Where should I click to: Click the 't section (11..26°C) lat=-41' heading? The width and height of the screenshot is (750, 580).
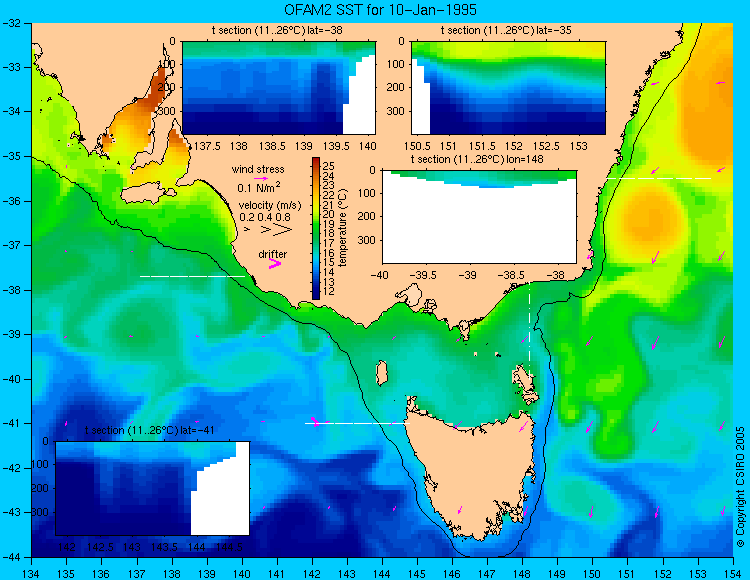tap(149, 430)
